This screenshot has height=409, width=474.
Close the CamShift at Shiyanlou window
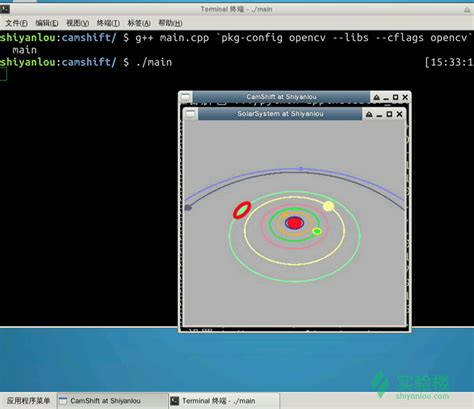coord(405,97)
